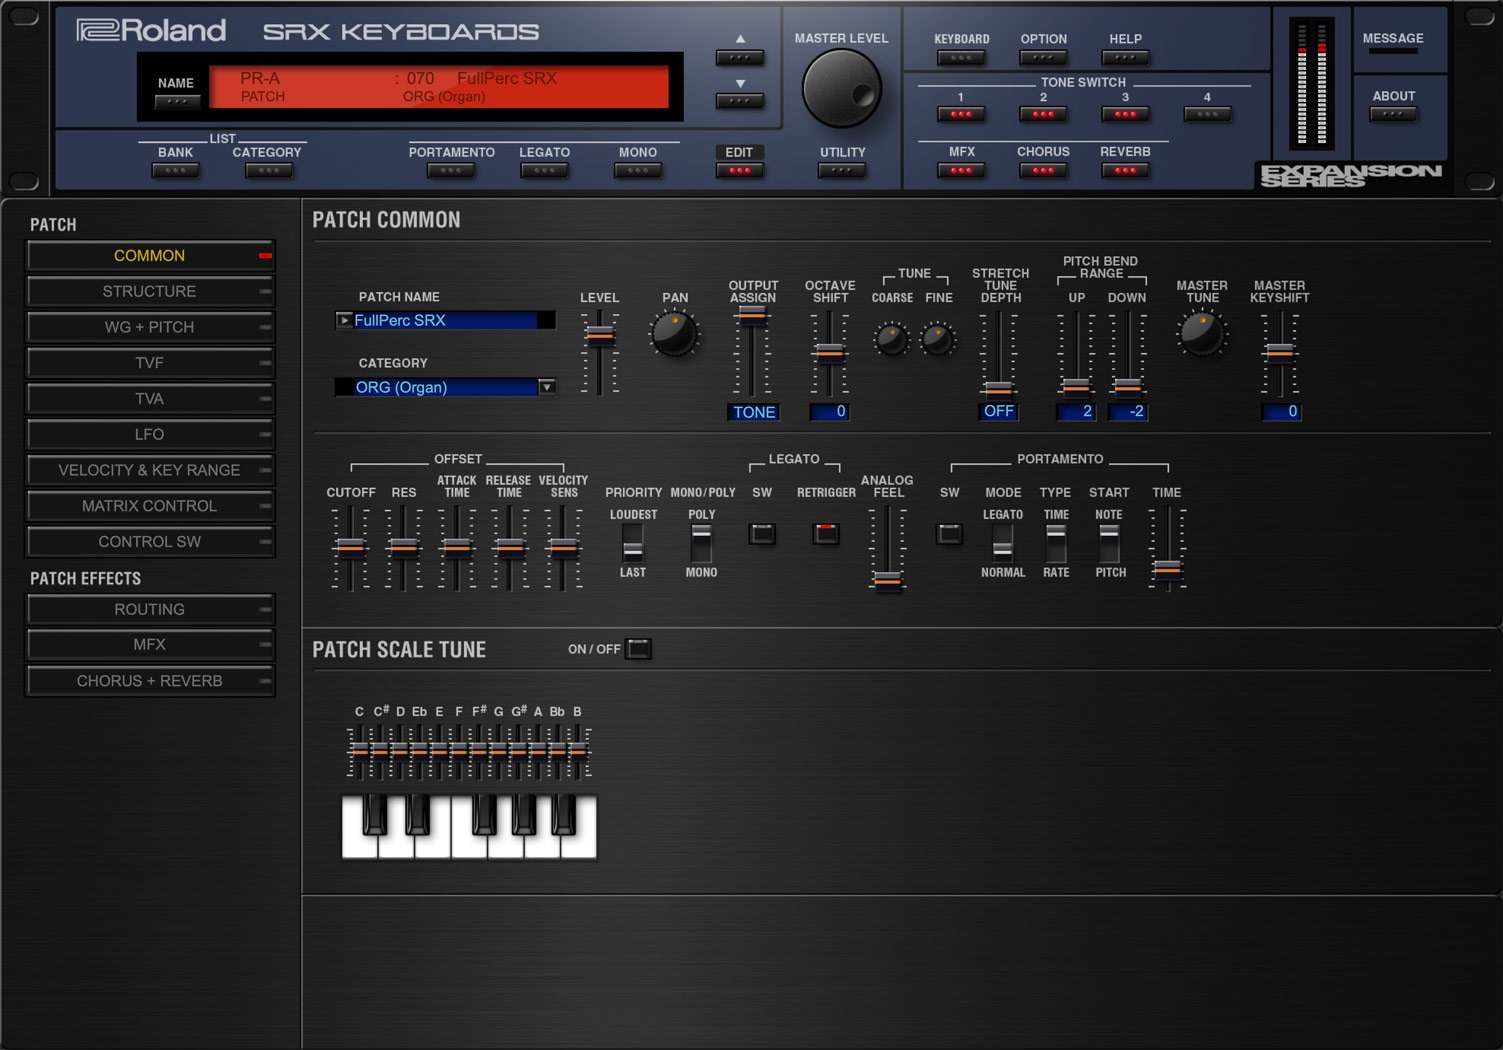The image size is (1503, 1050).
Task: Open the patch Bank list
Action: pyautogui.click(x=175, y=170)
